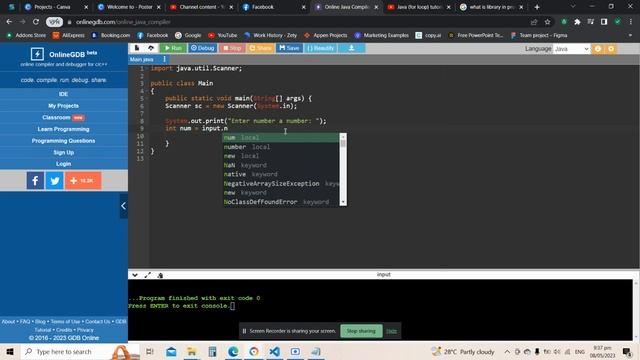Click the Stop button
640x360 pixels.
232,48
